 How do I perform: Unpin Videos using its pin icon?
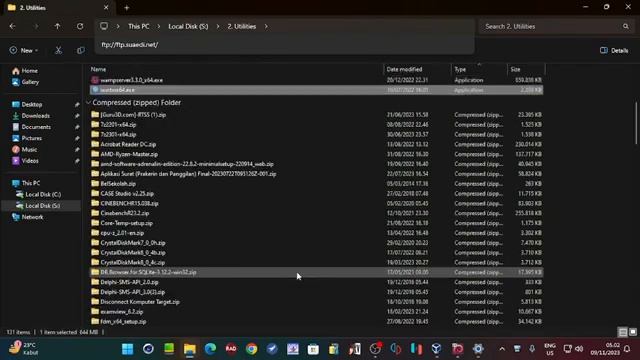pos(77,161)
